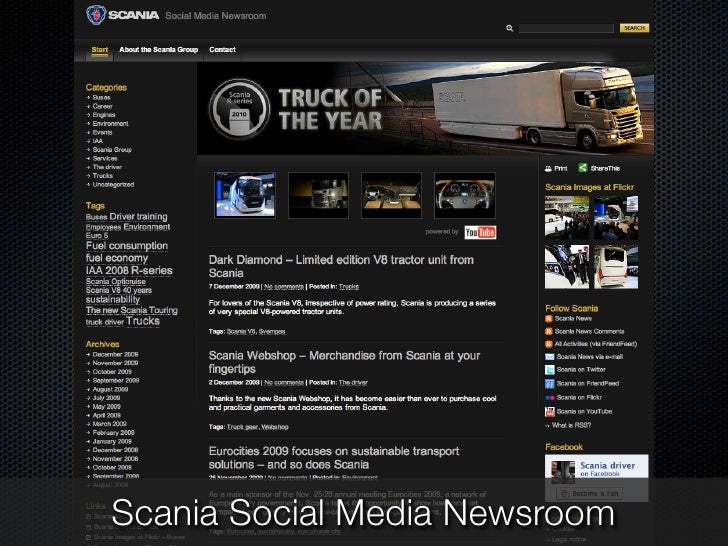The width and height of the screenshot is (728, 546).
Task: Open the November 2009 archive
Action: click(115, 363)
